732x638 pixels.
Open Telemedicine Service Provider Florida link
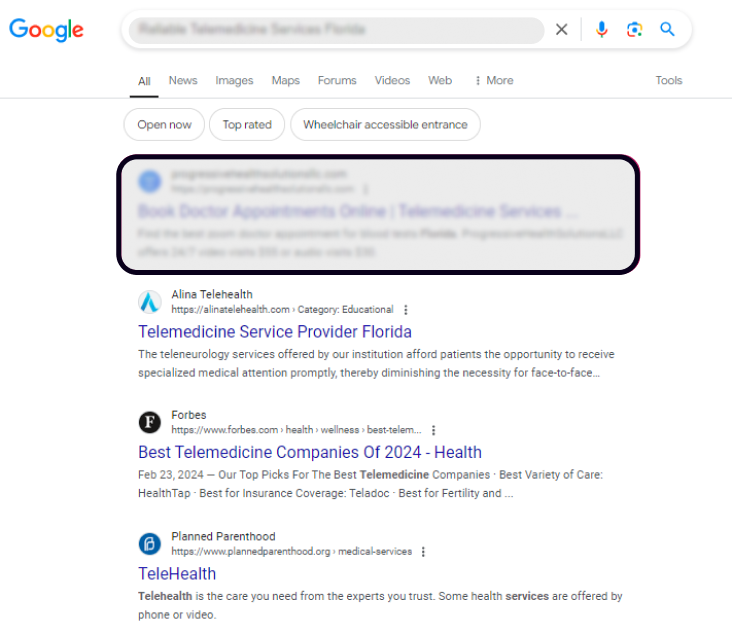275,332
